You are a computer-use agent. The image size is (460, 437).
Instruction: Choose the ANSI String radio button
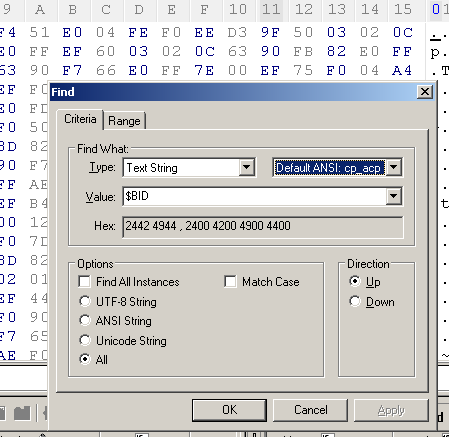coord(85,321)
